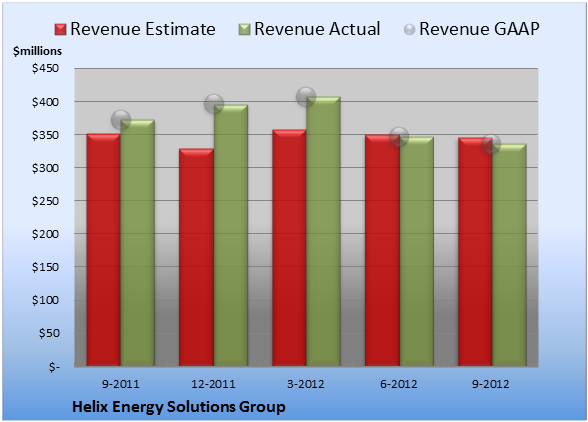Image resolution: width=588 pixels, height=422 pixels.
Task: Select the red estimate bar for 9-2011
Action: point(104,250)
